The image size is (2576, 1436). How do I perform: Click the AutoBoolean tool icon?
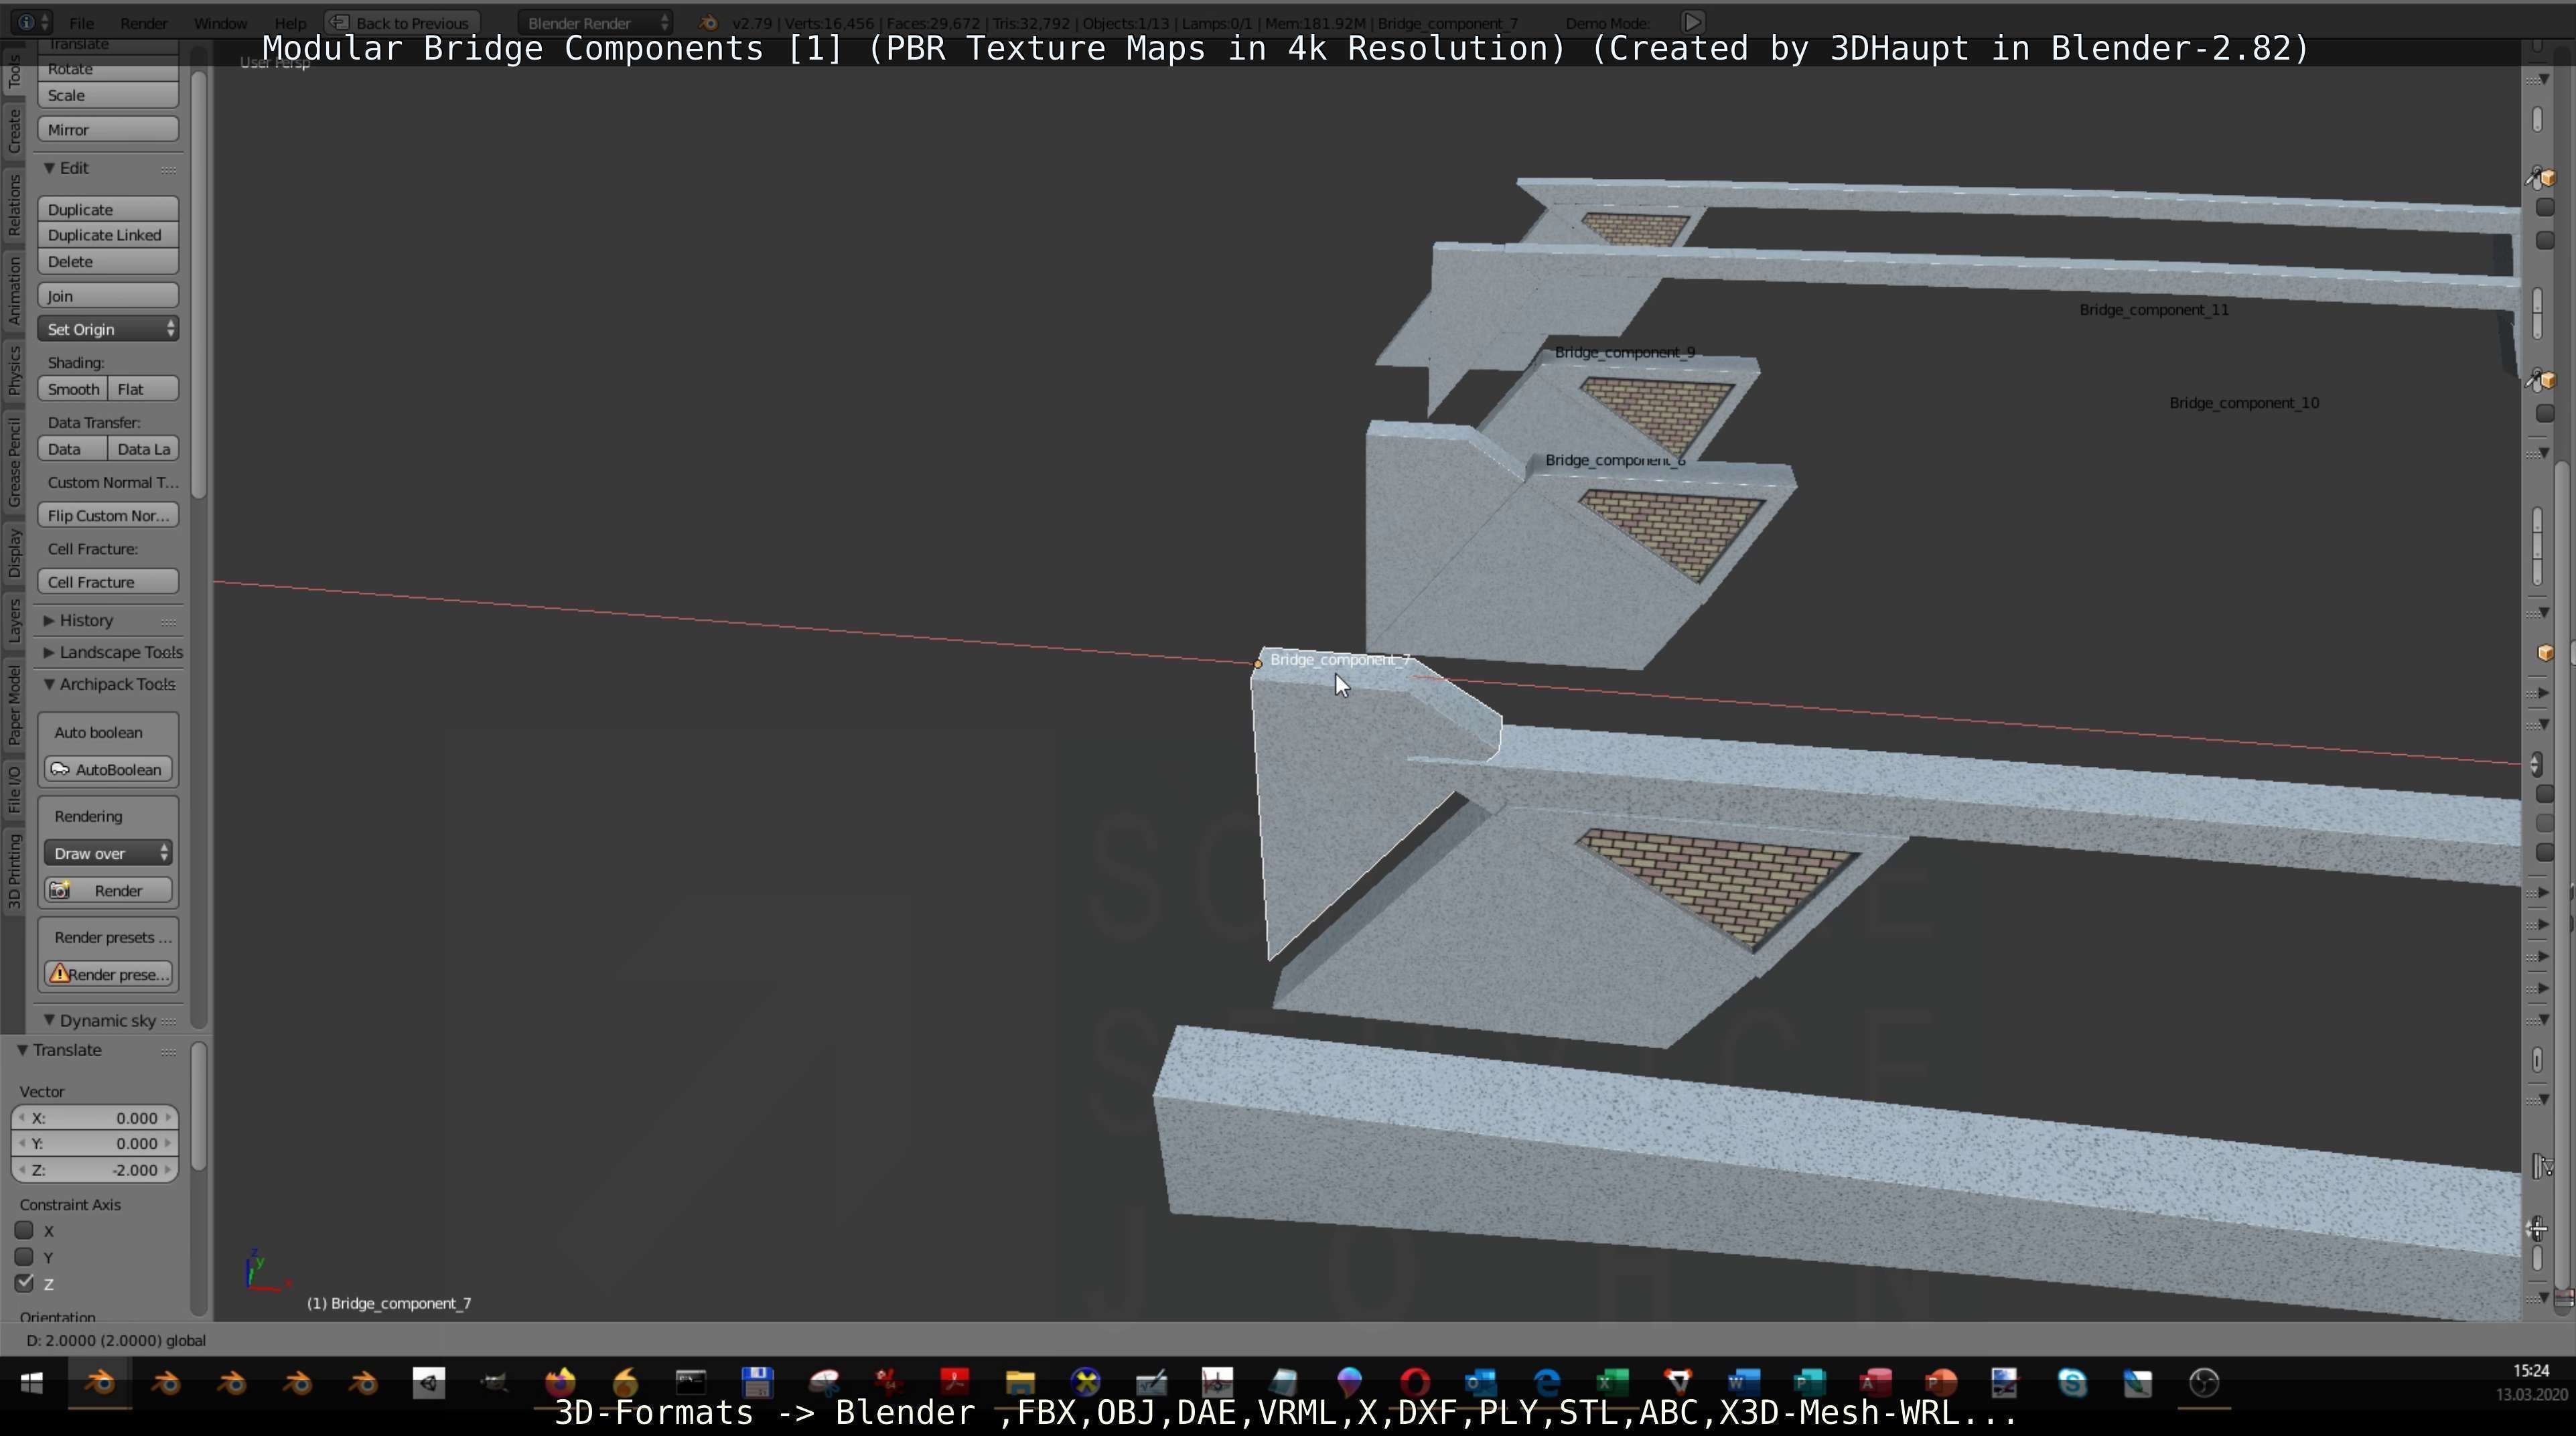60,769
